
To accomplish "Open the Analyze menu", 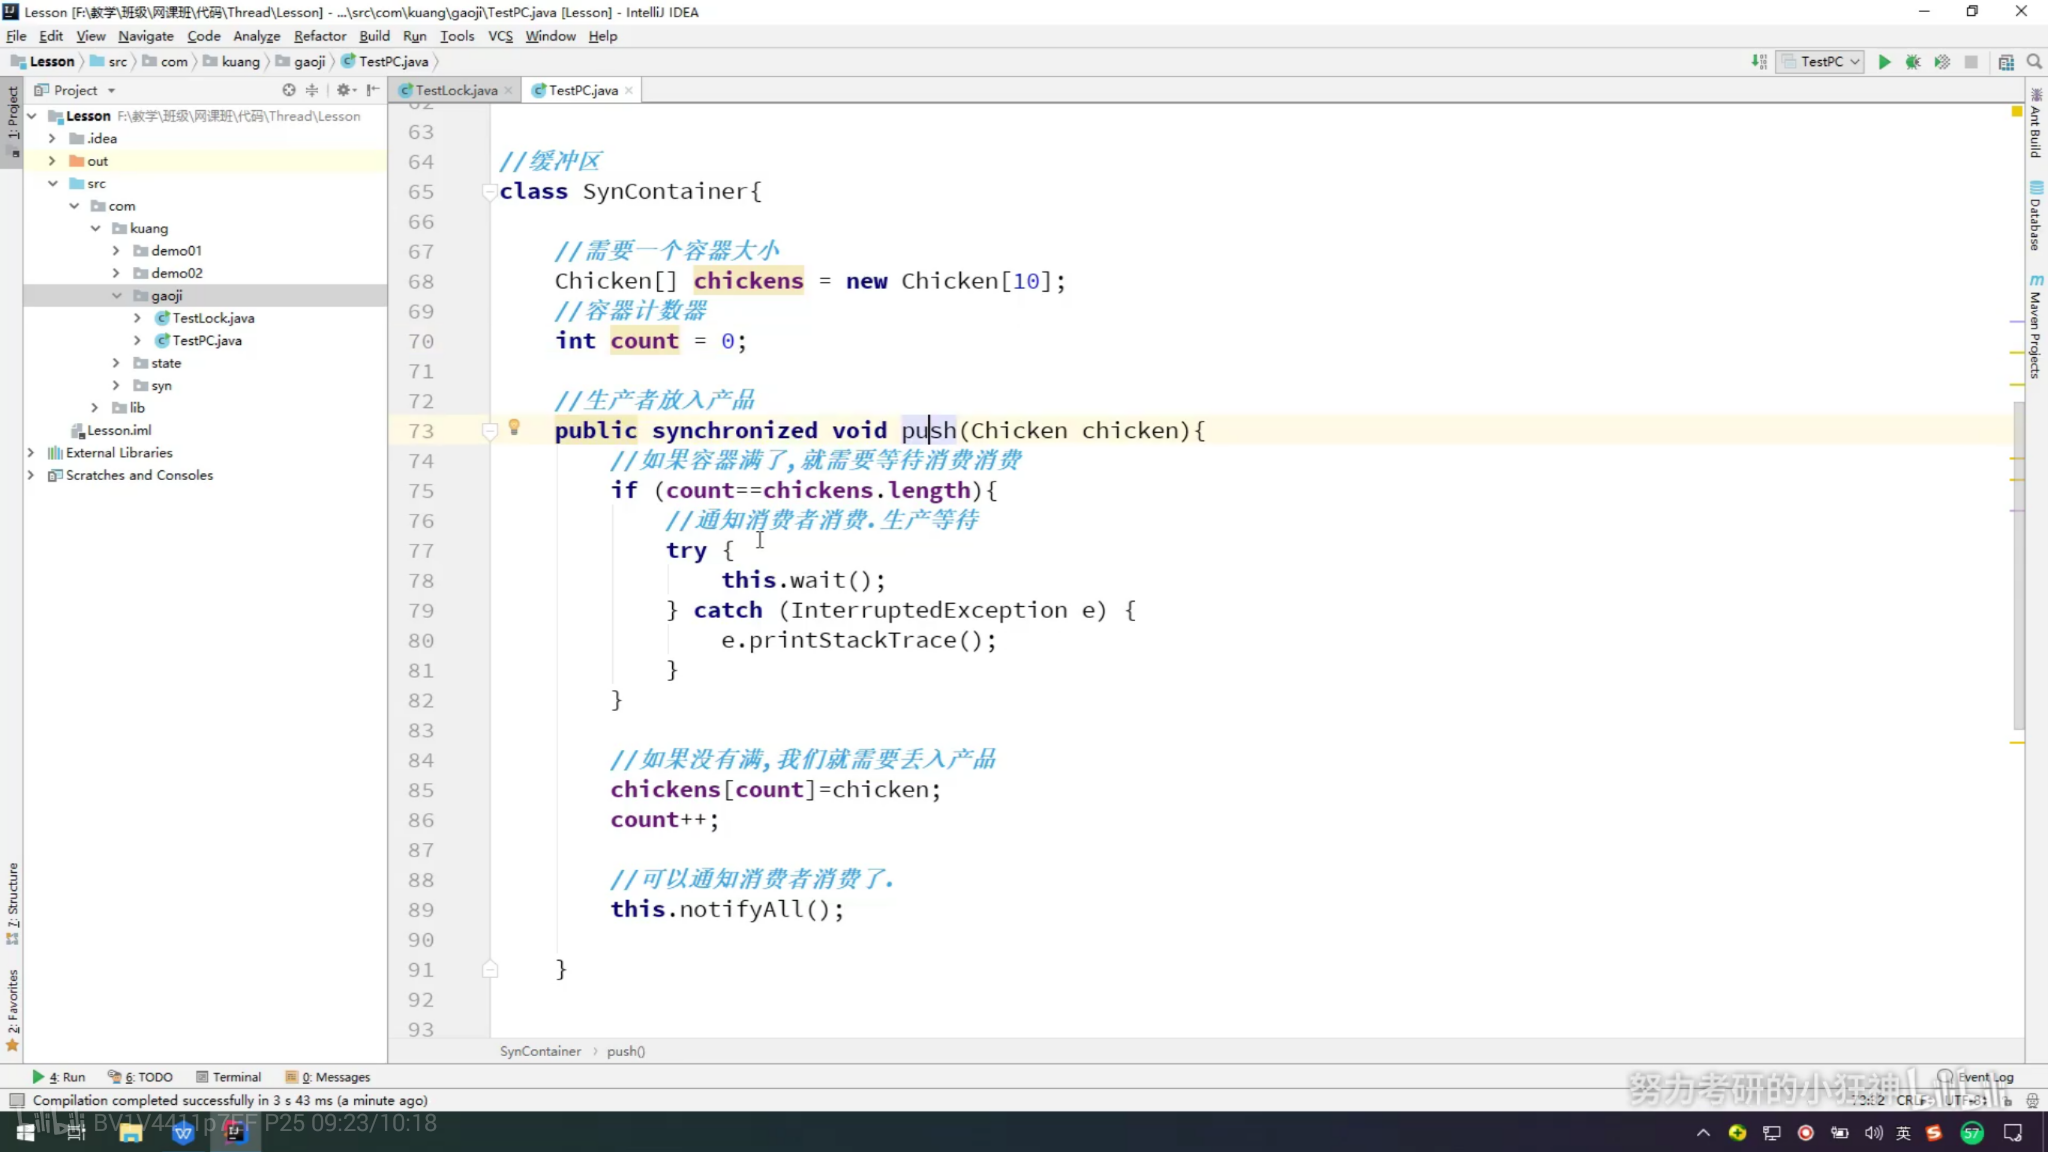I will pos(256,36).
